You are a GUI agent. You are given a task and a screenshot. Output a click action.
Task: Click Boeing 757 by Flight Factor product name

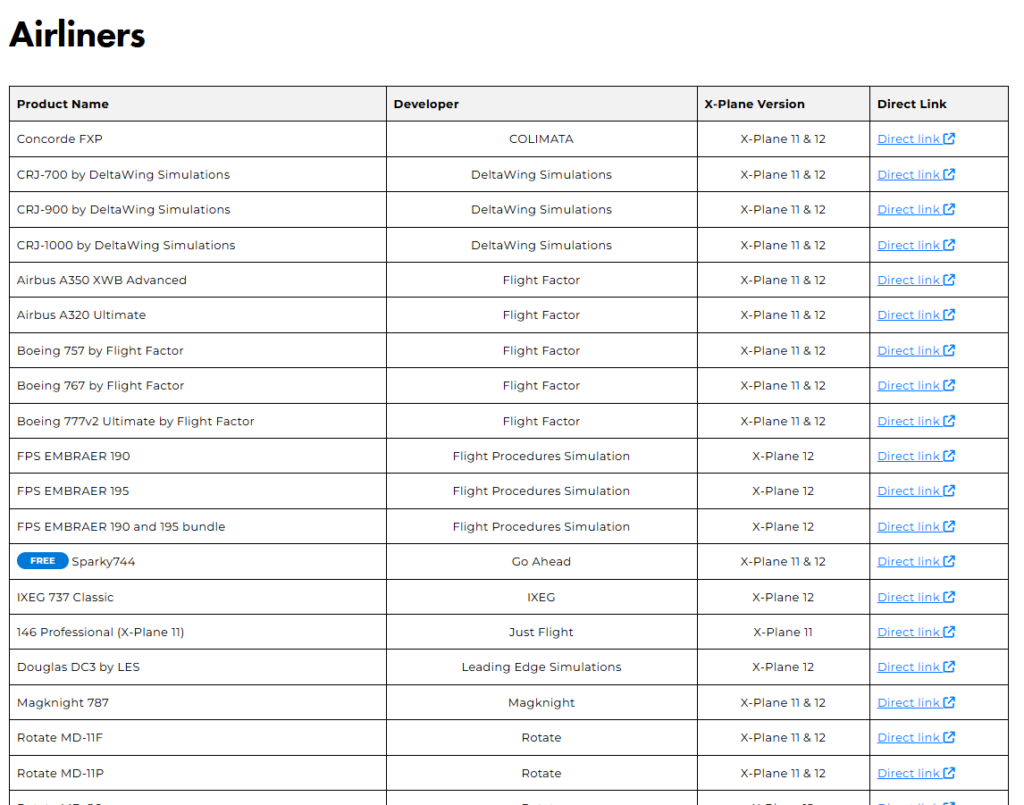point(100,351)
